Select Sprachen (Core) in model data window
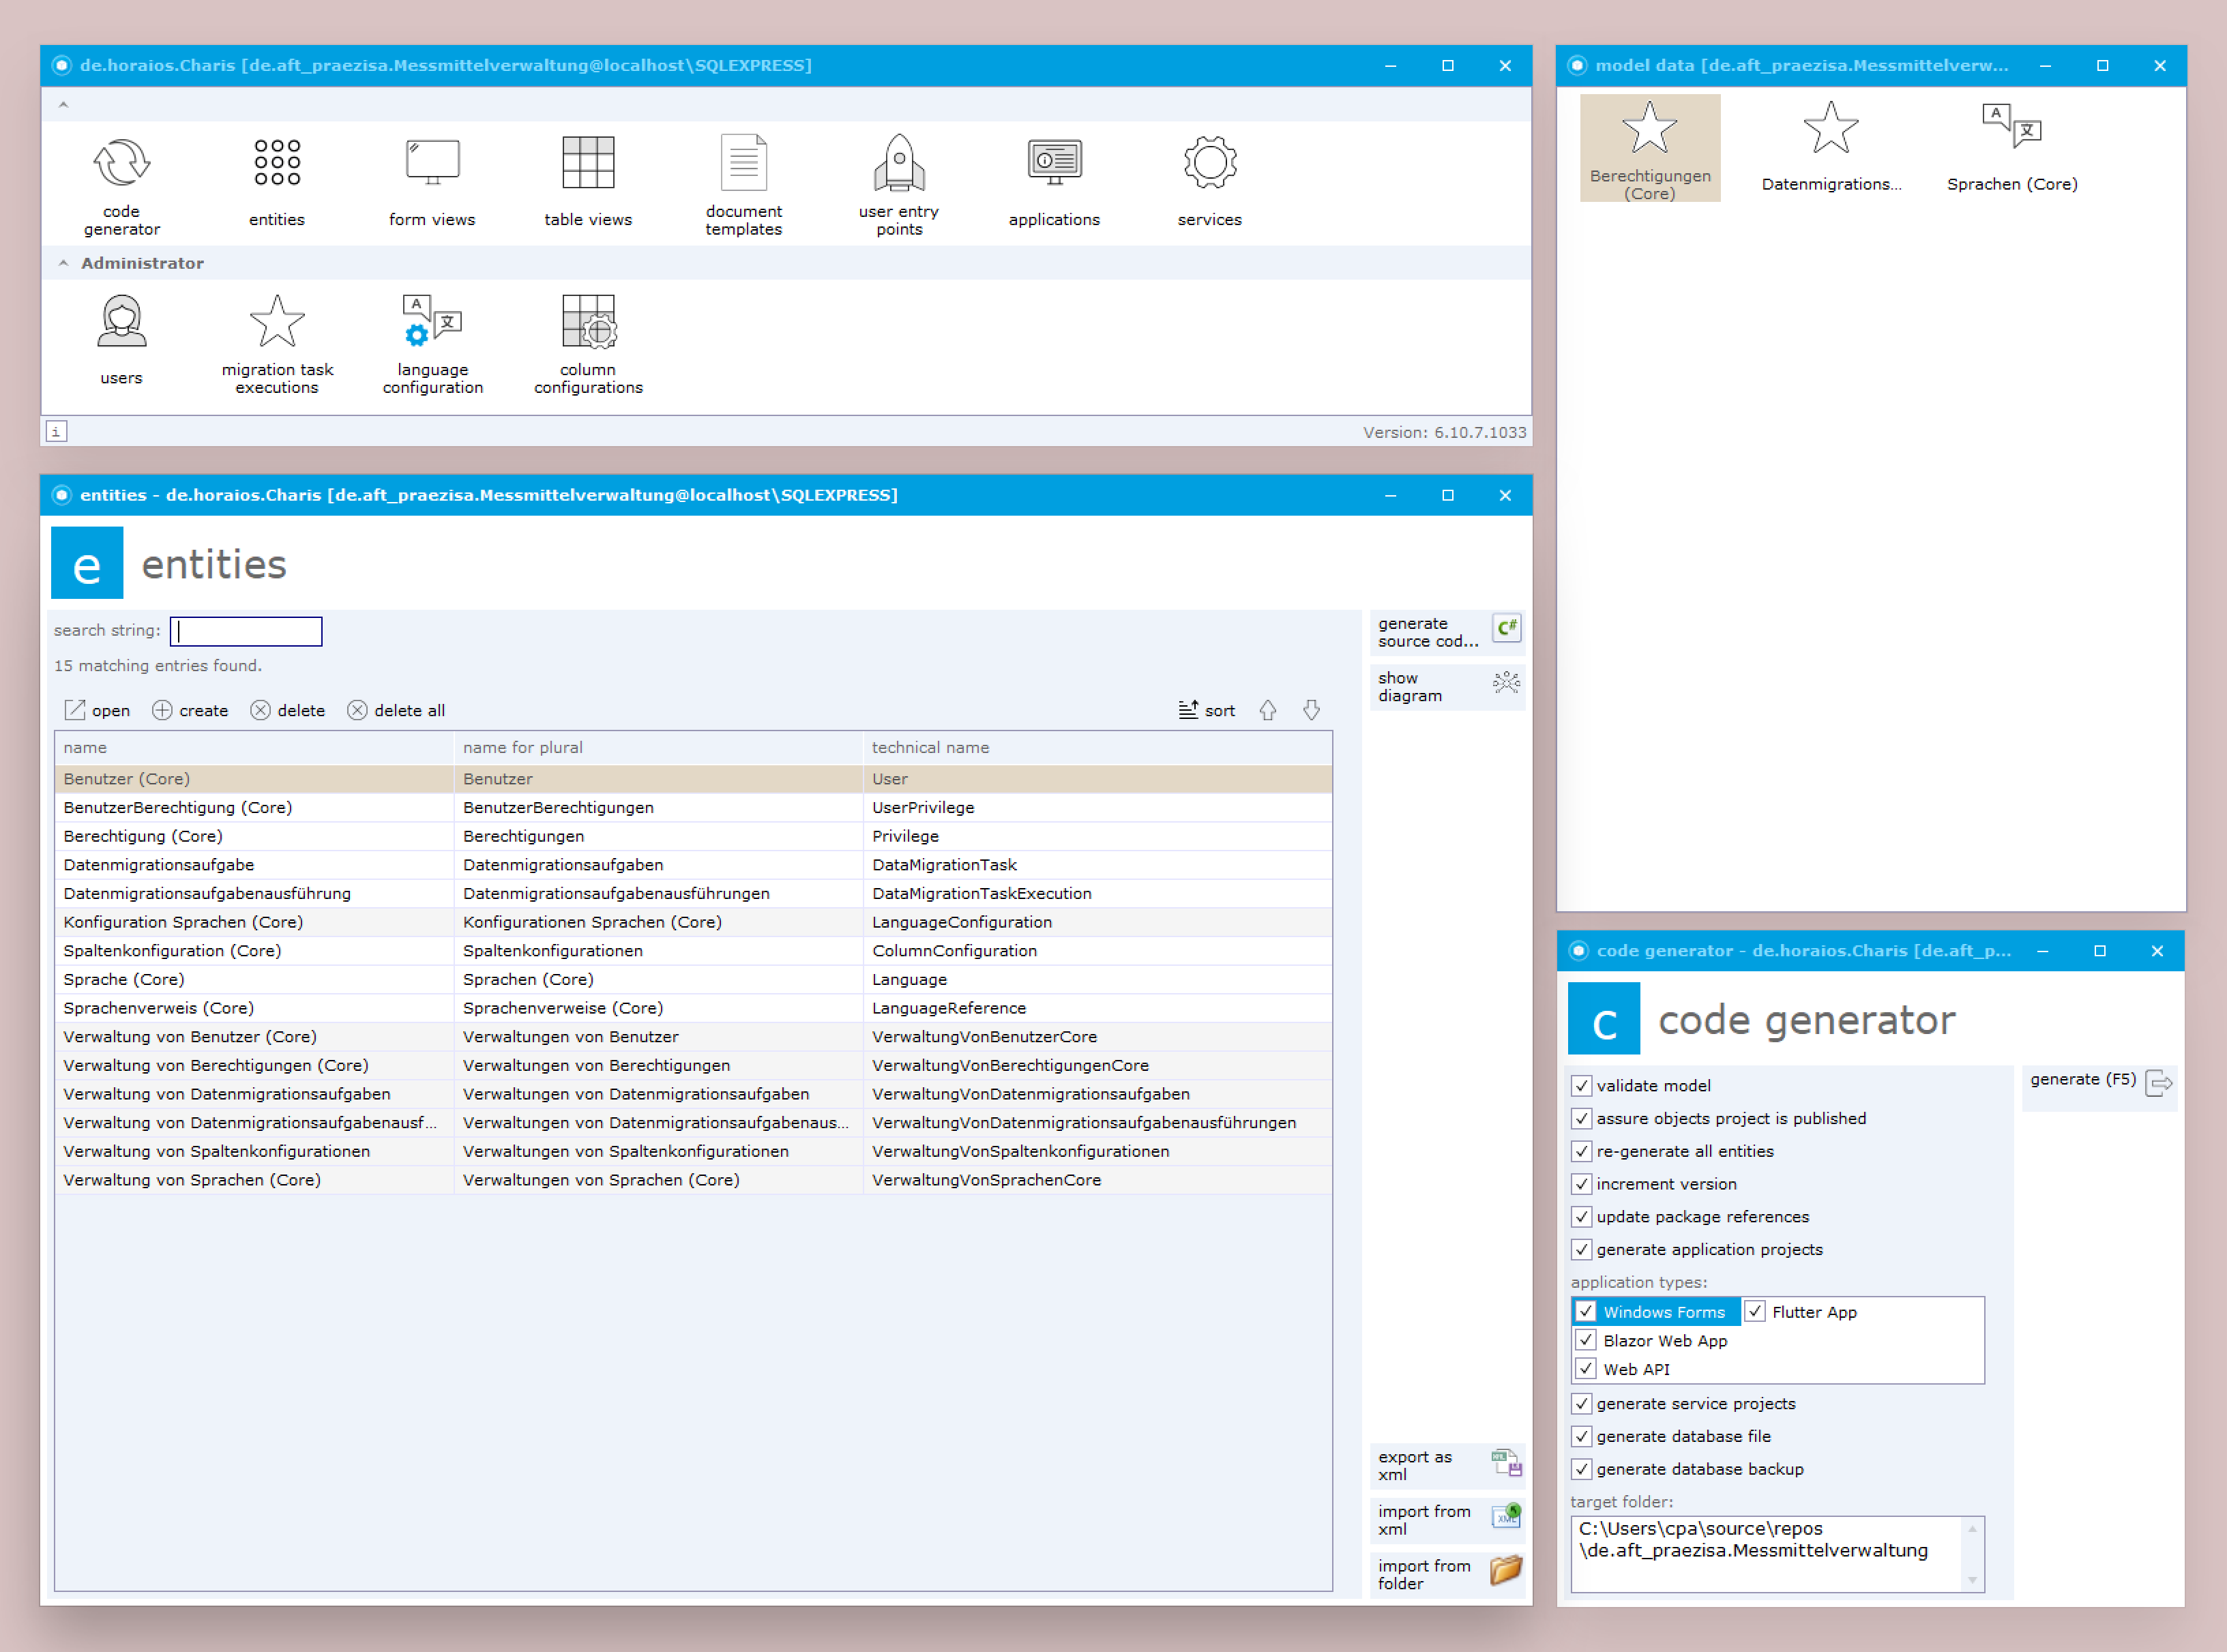The width and height of the screenshot is (2227, 1652). (2012, 148)
